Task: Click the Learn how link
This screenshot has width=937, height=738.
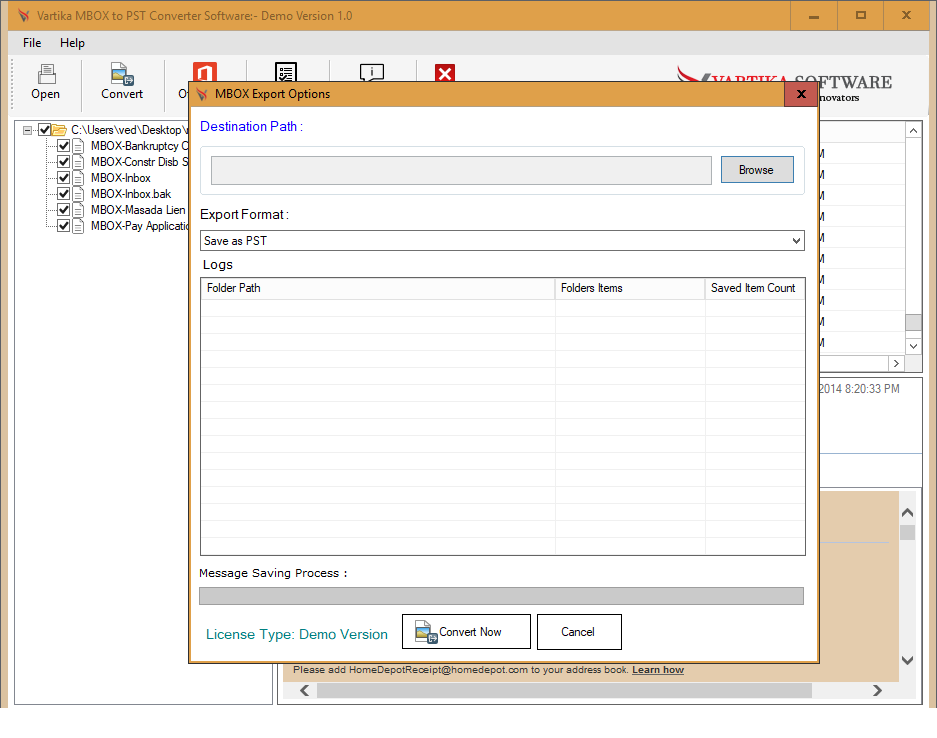Action: (658, 670)
